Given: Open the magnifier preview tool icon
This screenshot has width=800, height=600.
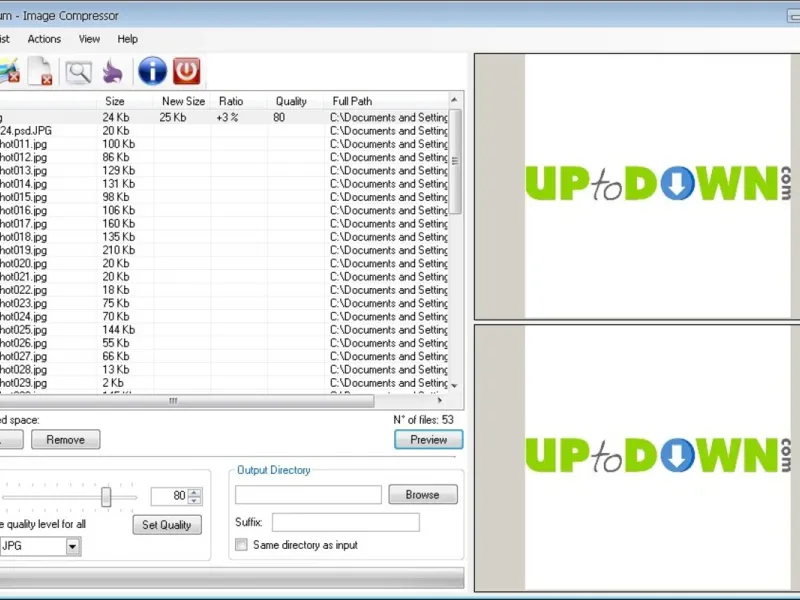Looking at the screenshot, I should tap(78, 72).
